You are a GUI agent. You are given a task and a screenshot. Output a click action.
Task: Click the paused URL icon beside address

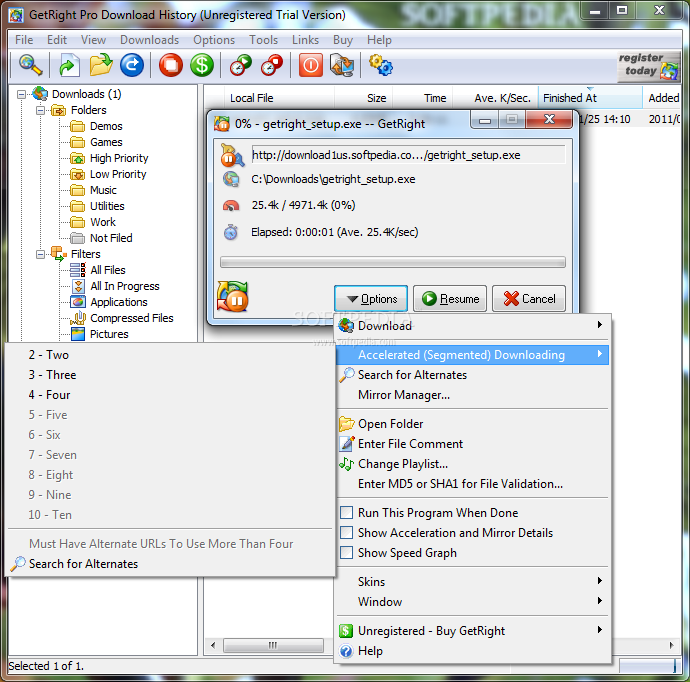(x=232, y=155)
